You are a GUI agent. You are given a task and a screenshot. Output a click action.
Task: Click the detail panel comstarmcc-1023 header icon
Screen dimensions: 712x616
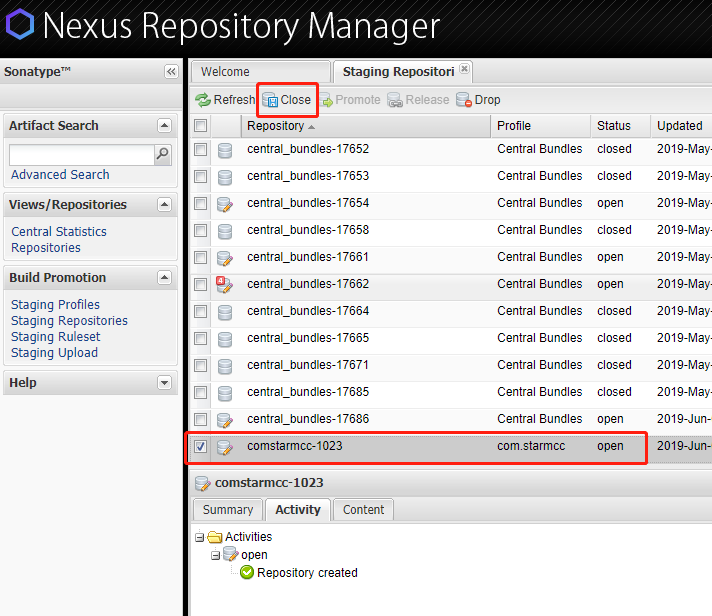(203, 483)
